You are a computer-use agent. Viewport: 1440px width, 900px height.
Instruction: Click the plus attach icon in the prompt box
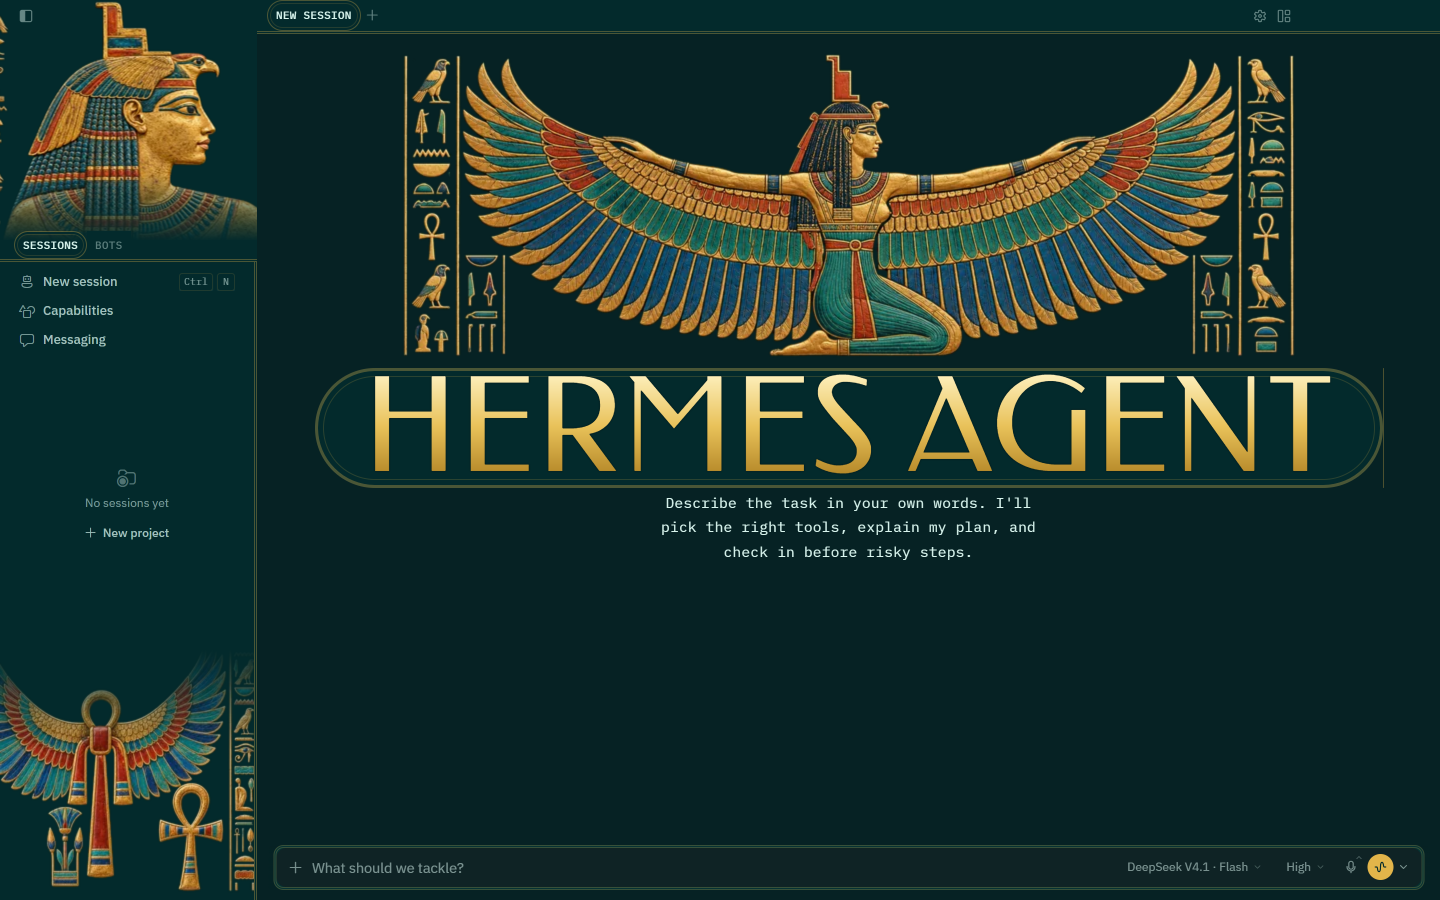[x=295, y=868]
